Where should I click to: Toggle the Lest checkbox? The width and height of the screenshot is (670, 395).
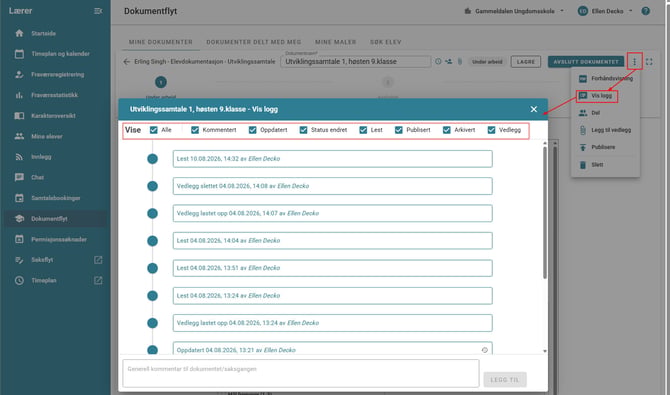[363, 130]
